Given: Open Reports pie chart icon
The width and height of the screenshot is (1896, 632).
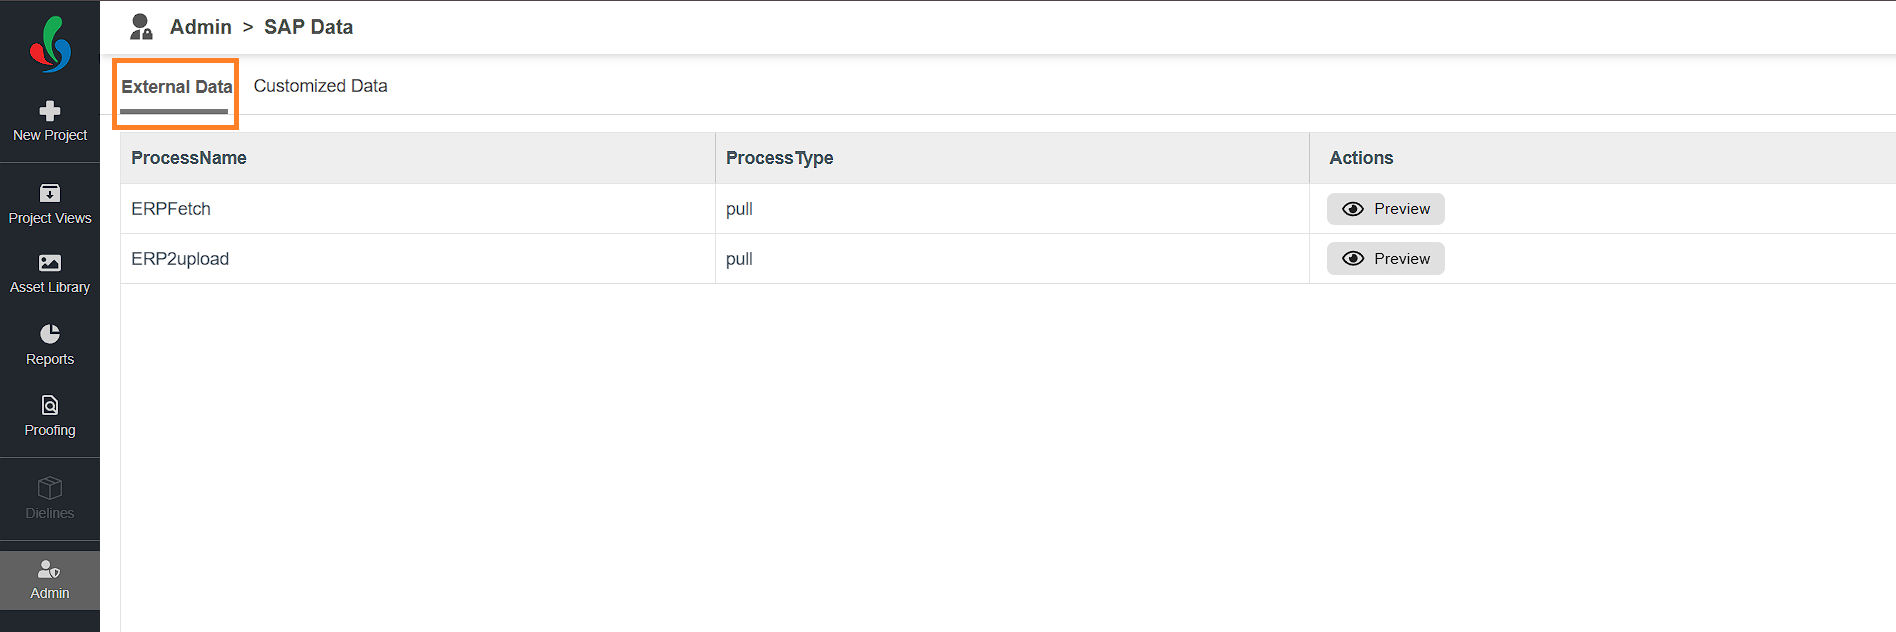Looking at the screenshot, I should (50, 334).
